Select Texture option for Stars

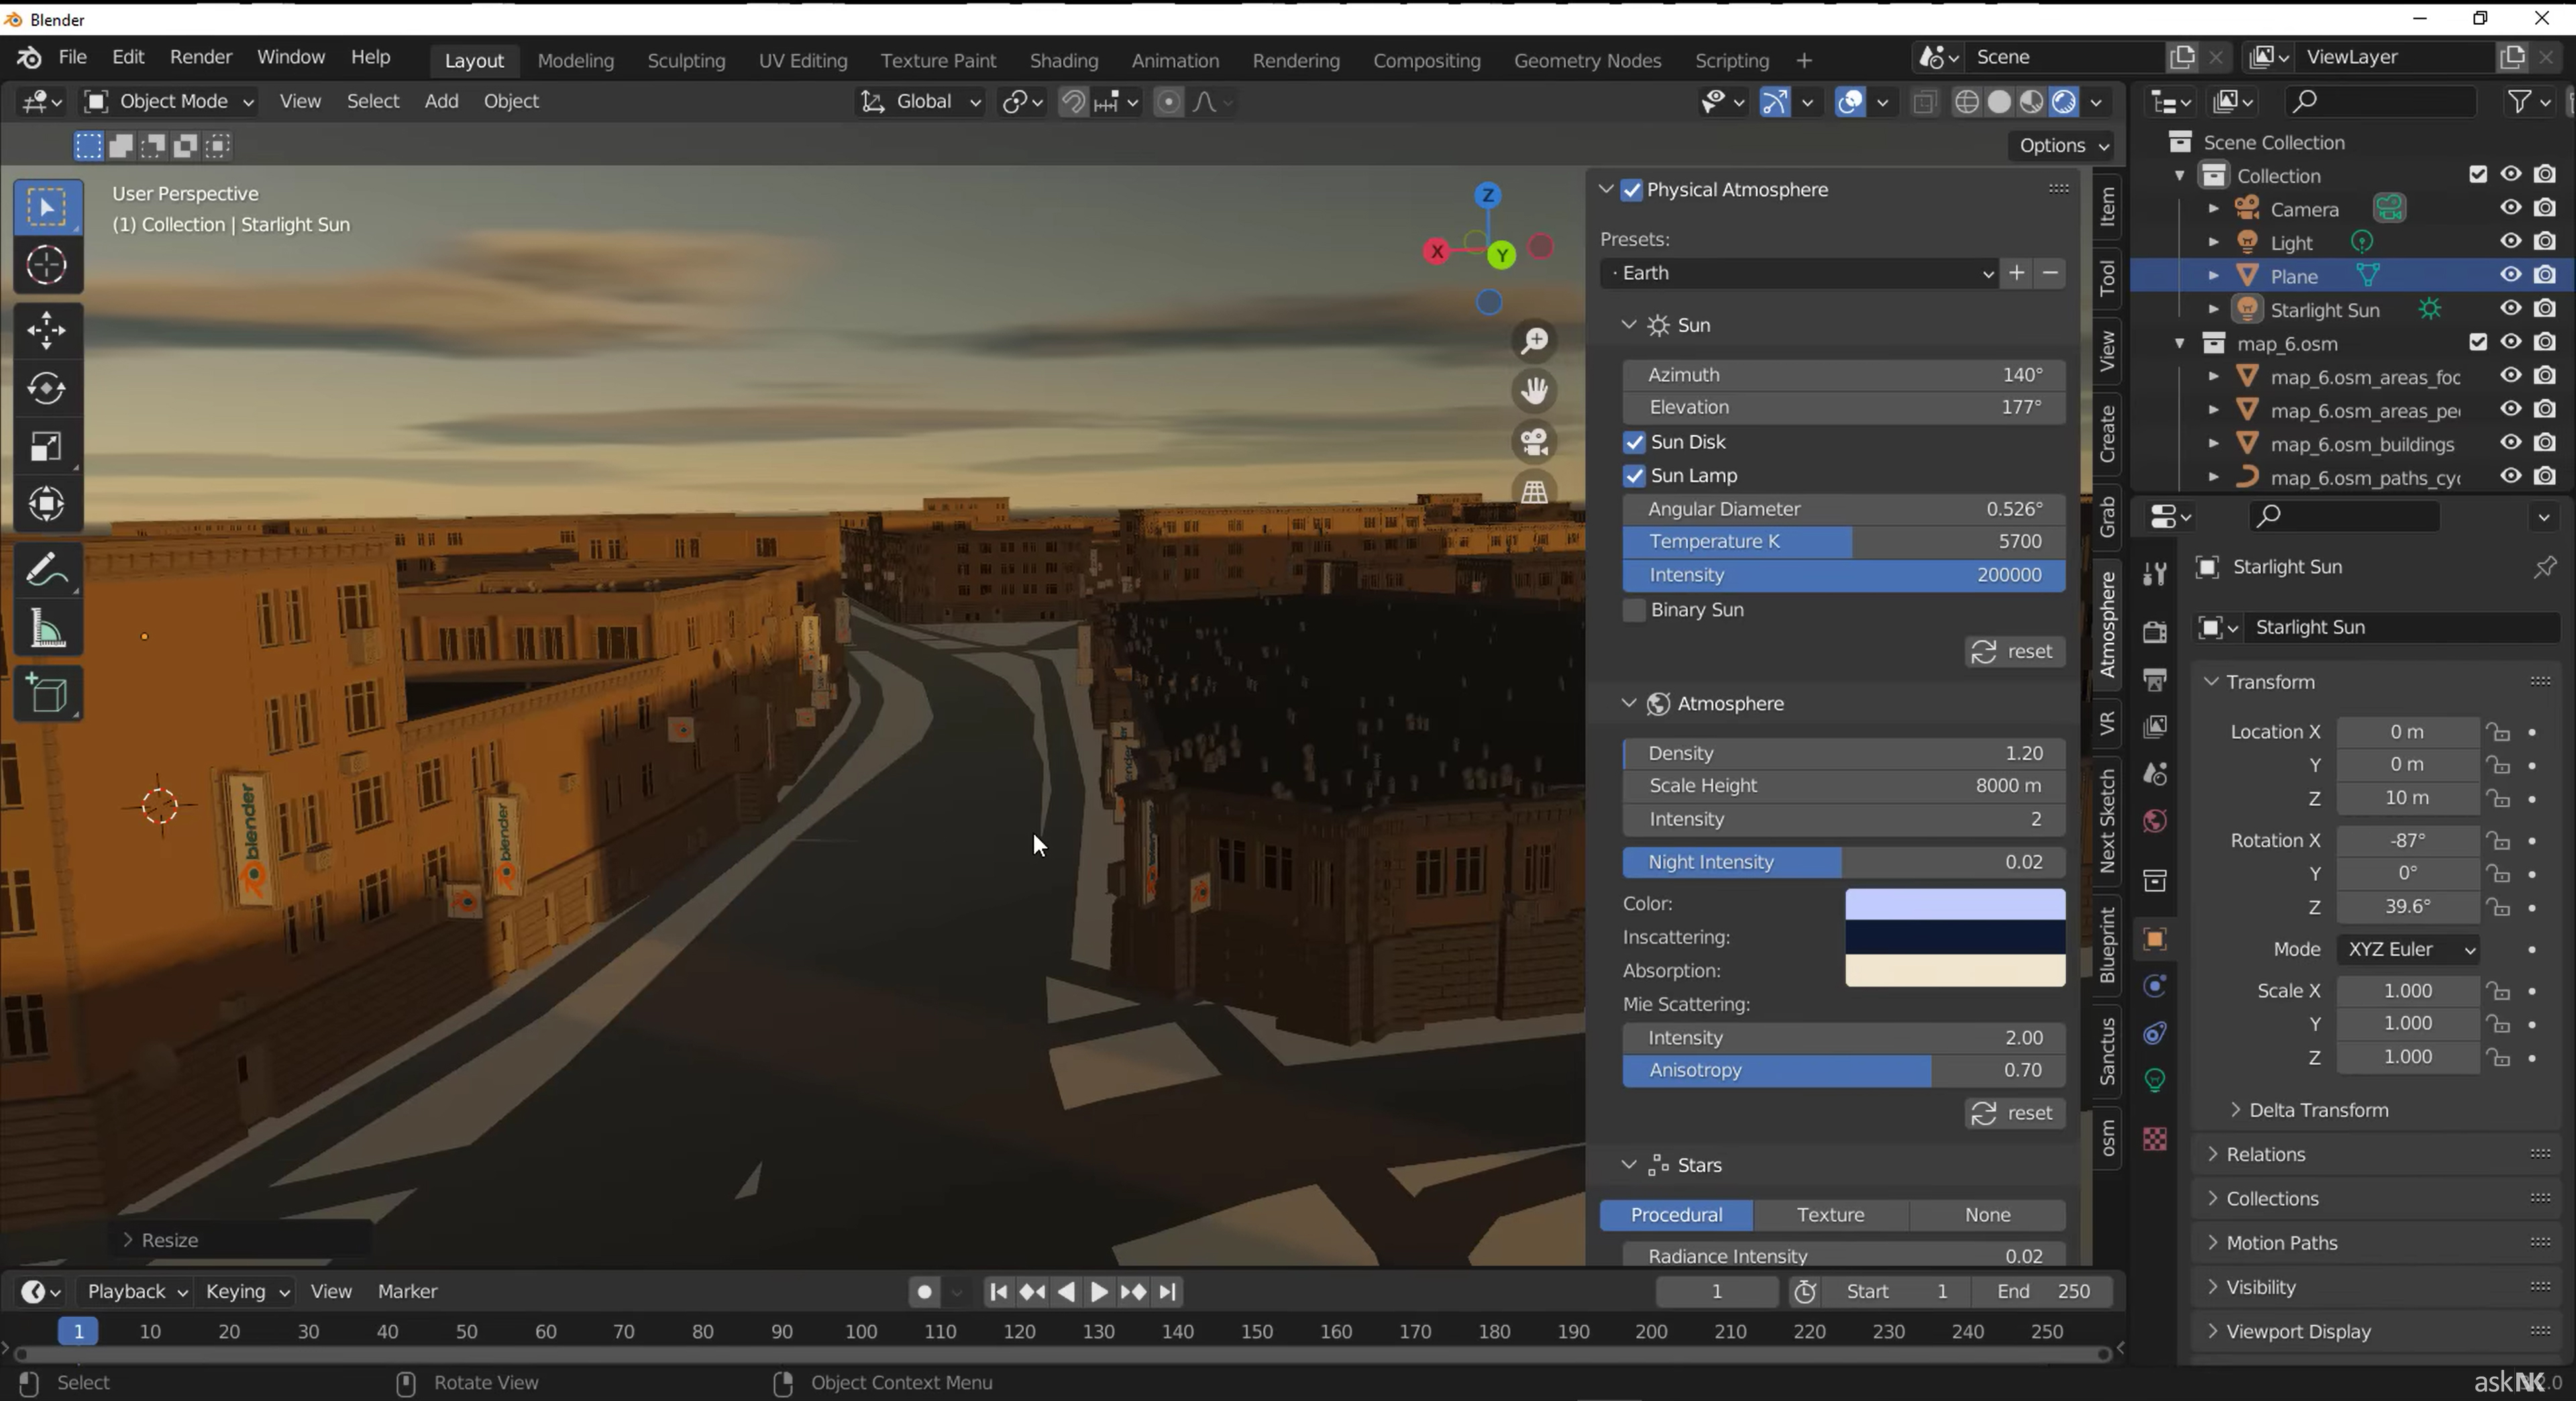pos(1830,1215)
